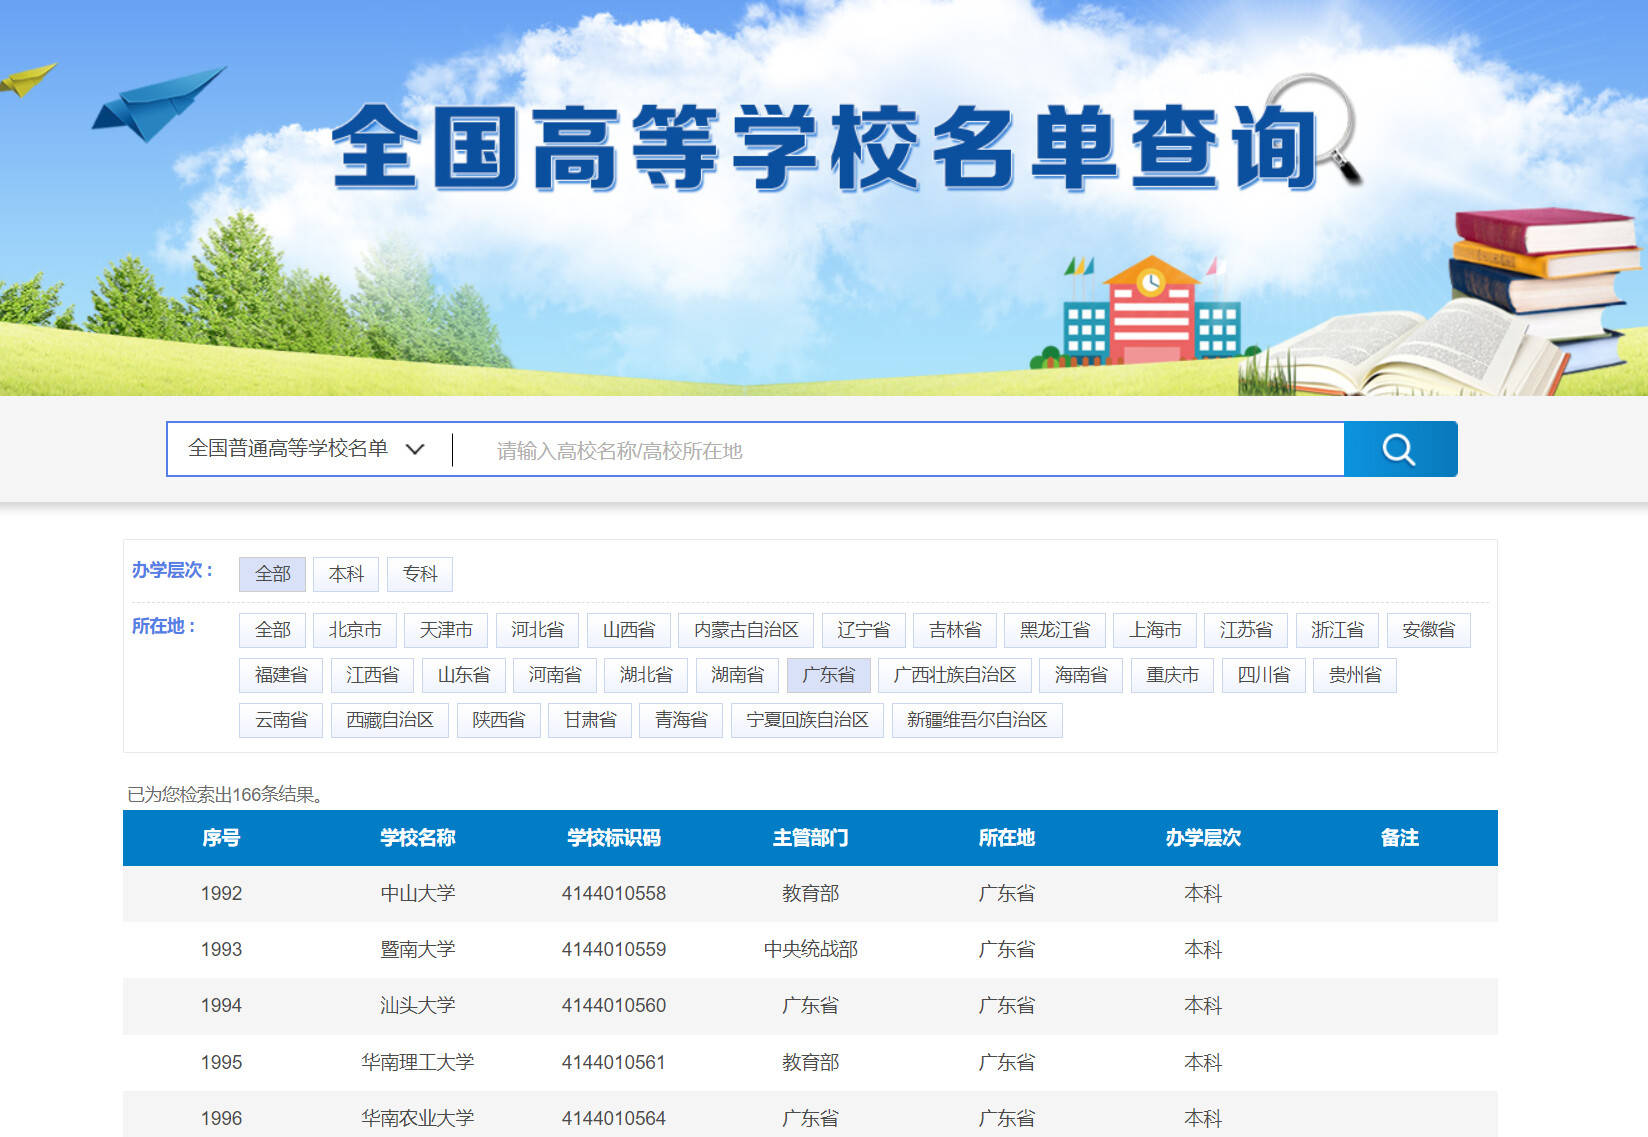Open the 全国普通高等学校名单 dropdown
Viewport: 1648px width, 1137px height.
click(x=307, y=449)
